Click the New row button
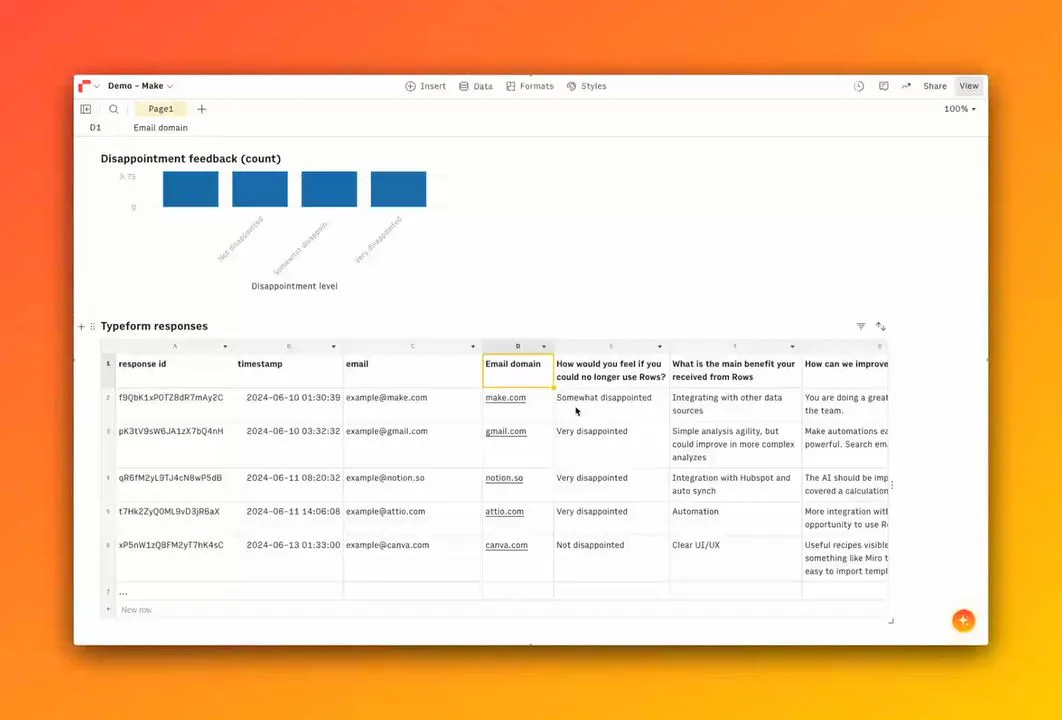The image size is (1062, 720). 136,610
